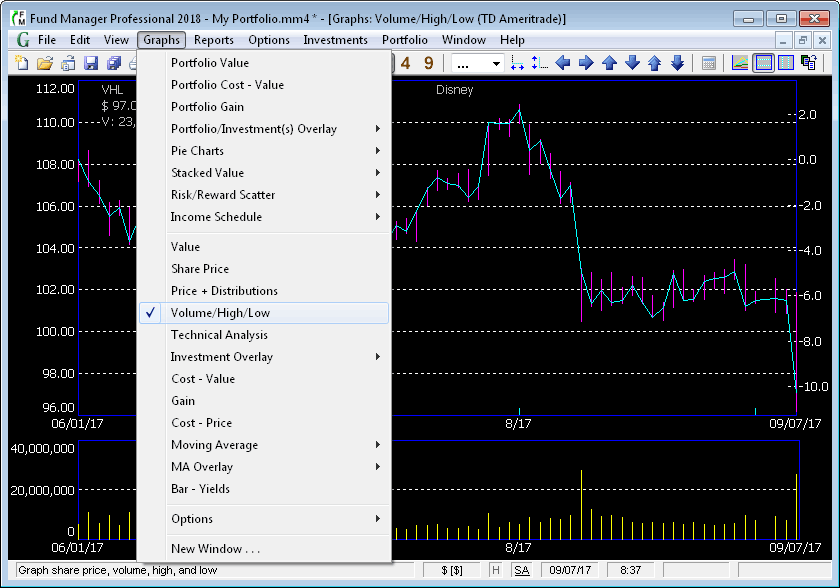Open the View menu
This screenshot has width=840, height=588.
click(x=116, y=40)
